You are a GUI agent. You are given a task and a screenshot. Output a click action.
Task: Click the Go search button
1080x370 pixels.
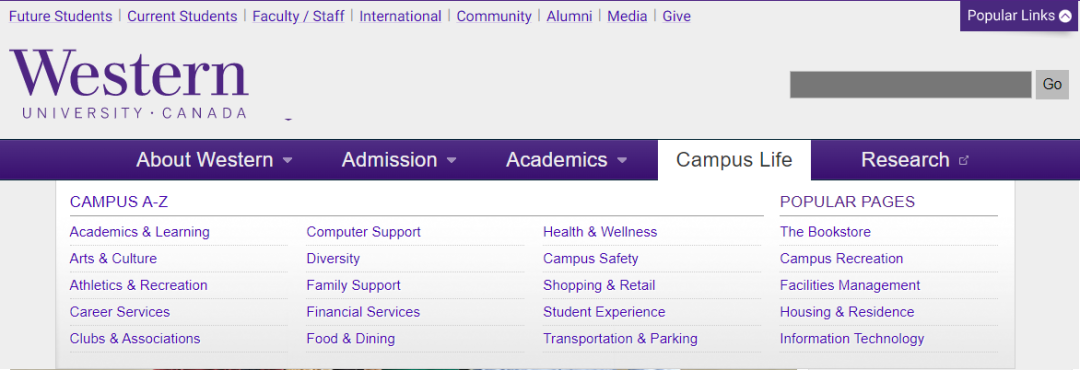click(1052, 84)
